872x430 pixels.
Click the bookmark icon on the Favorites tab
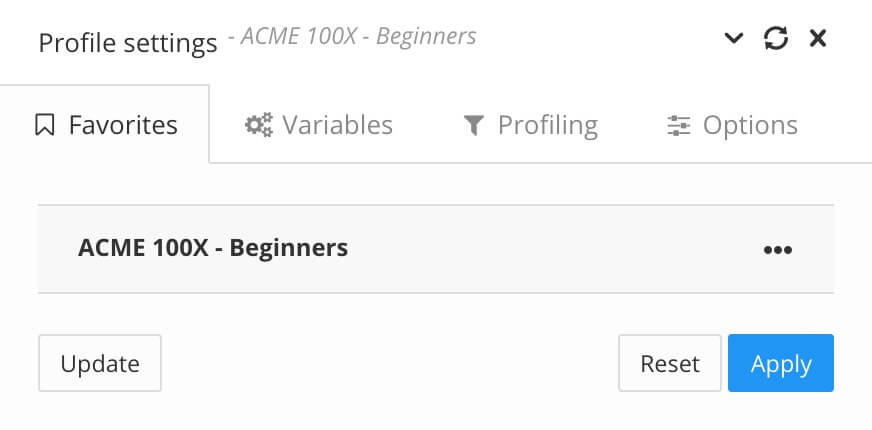pyautogui.click(x=44, y=126)
